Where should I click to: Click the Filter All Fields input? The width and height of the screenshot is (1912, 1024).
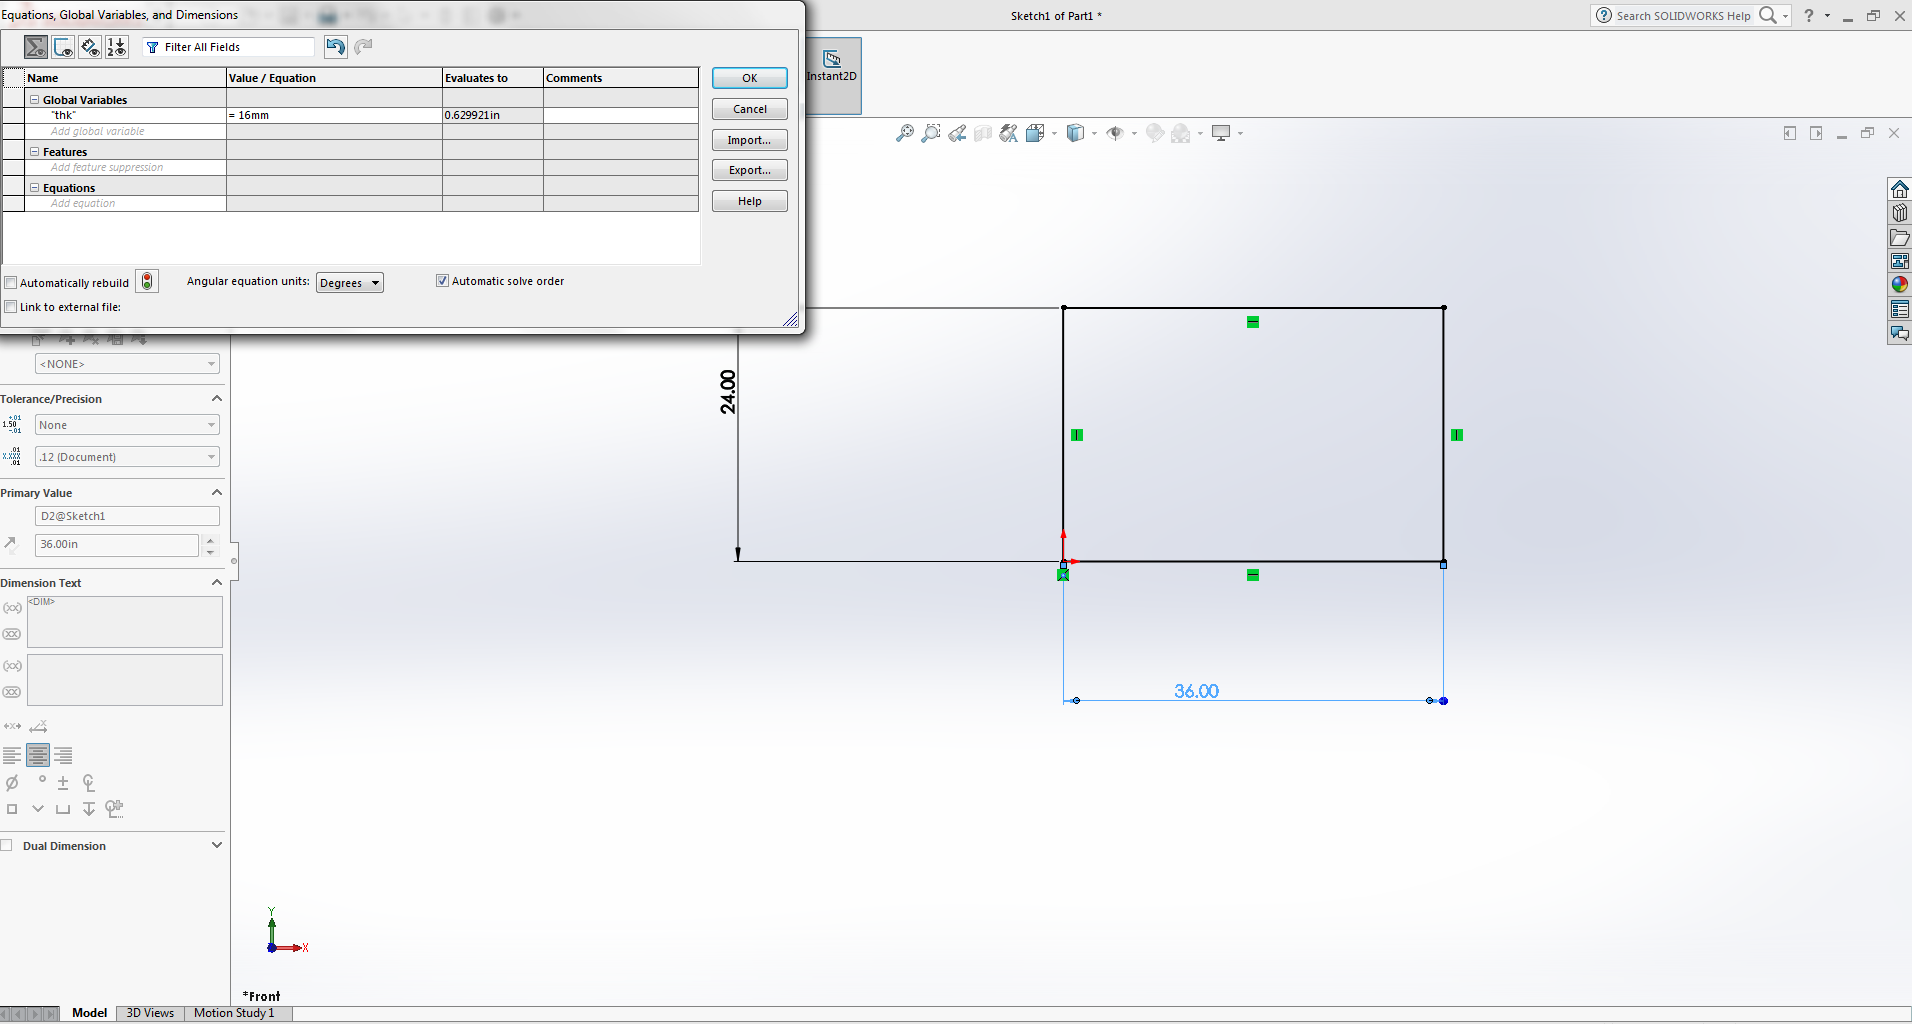click(228, 47)
